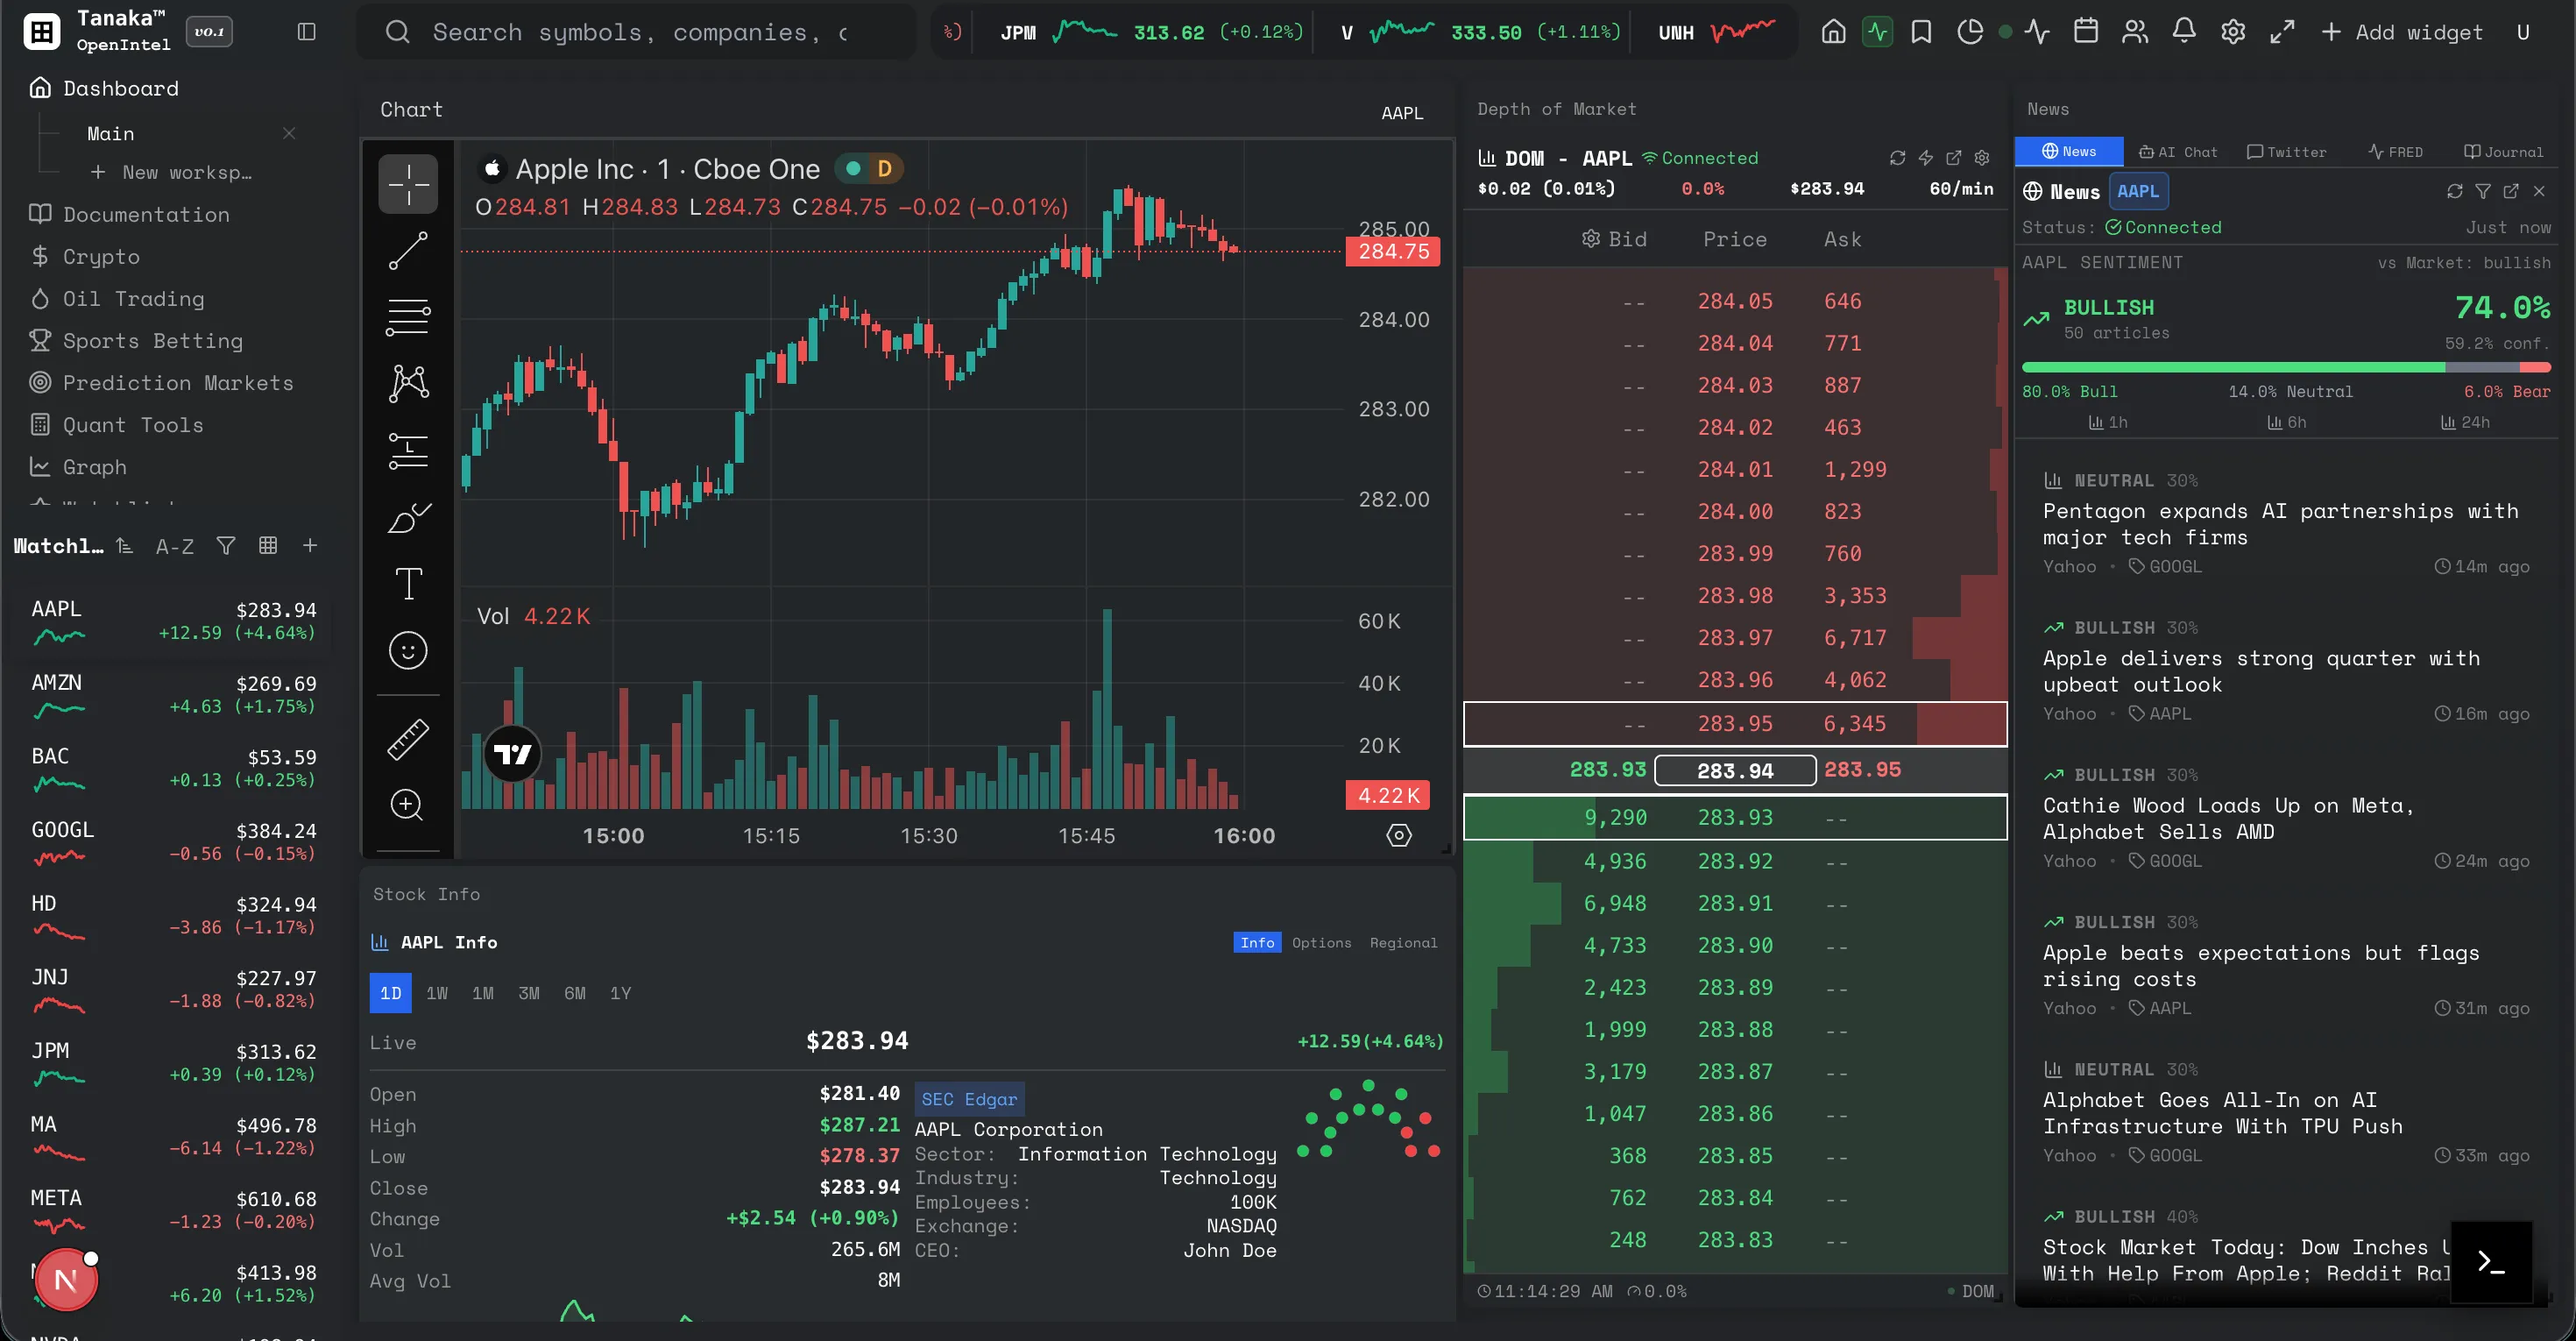Select the pattern drawing tool
Screen dimensions: 2576x1341
408,384
